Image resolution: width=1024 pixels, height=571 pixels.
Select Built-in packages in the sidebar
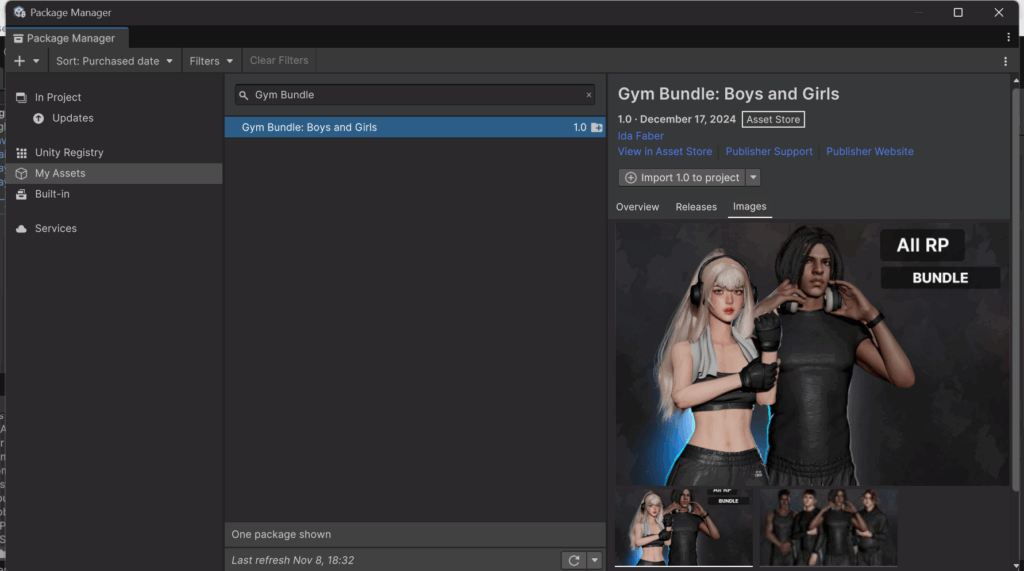52,194
